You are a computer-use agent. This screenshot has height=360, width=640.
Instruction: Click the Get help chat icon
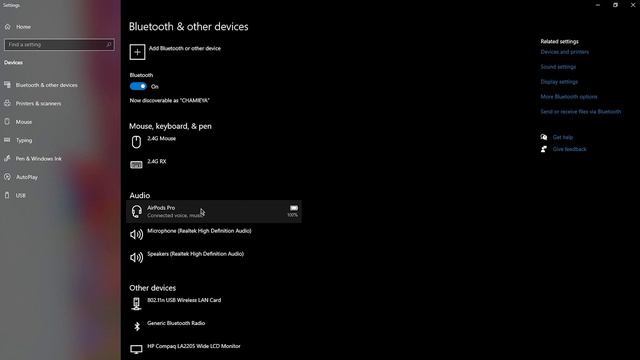[x=544, y=137]
